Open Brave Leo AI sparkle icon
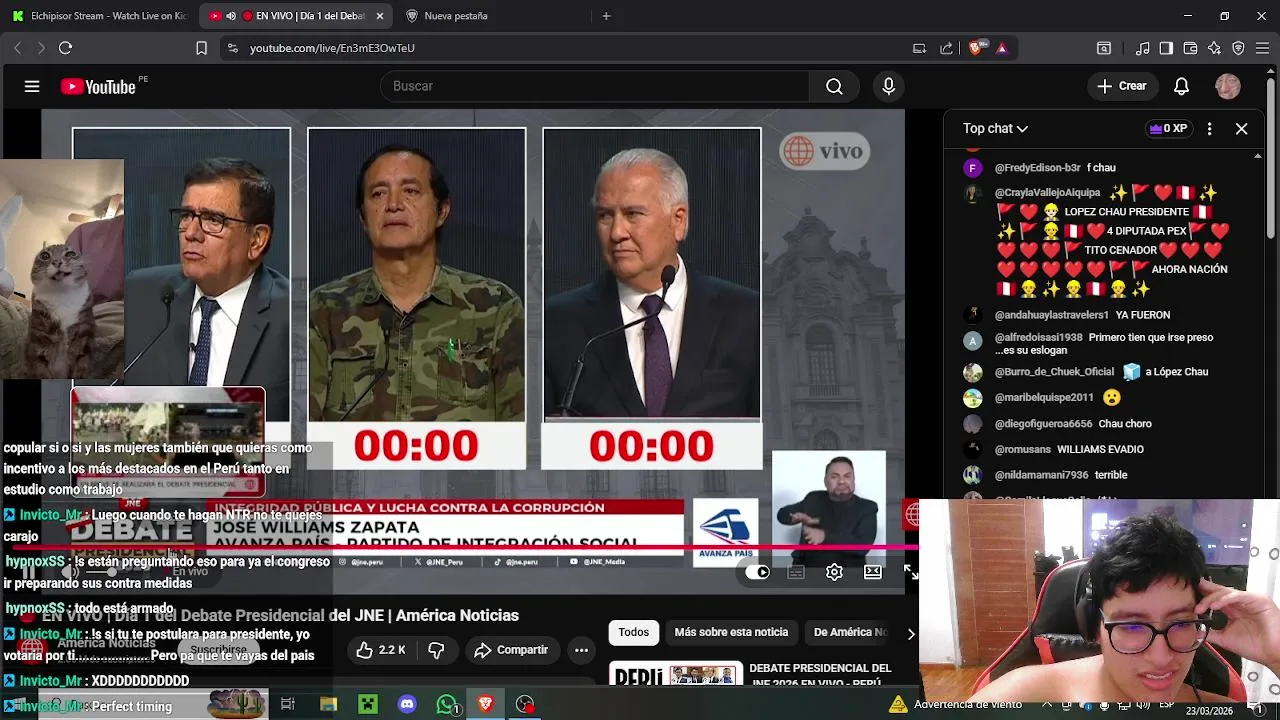This screenshot has width=1280, height=720. pos(1214,48)
